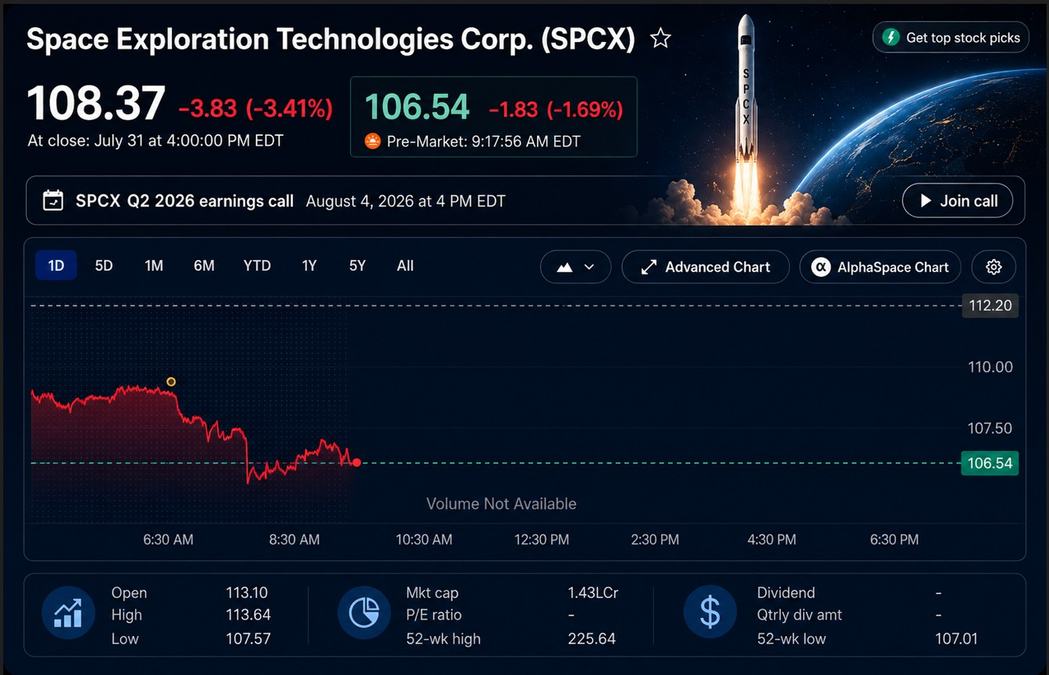
Task: Open Get top stock picks
Action: point(951,37)
